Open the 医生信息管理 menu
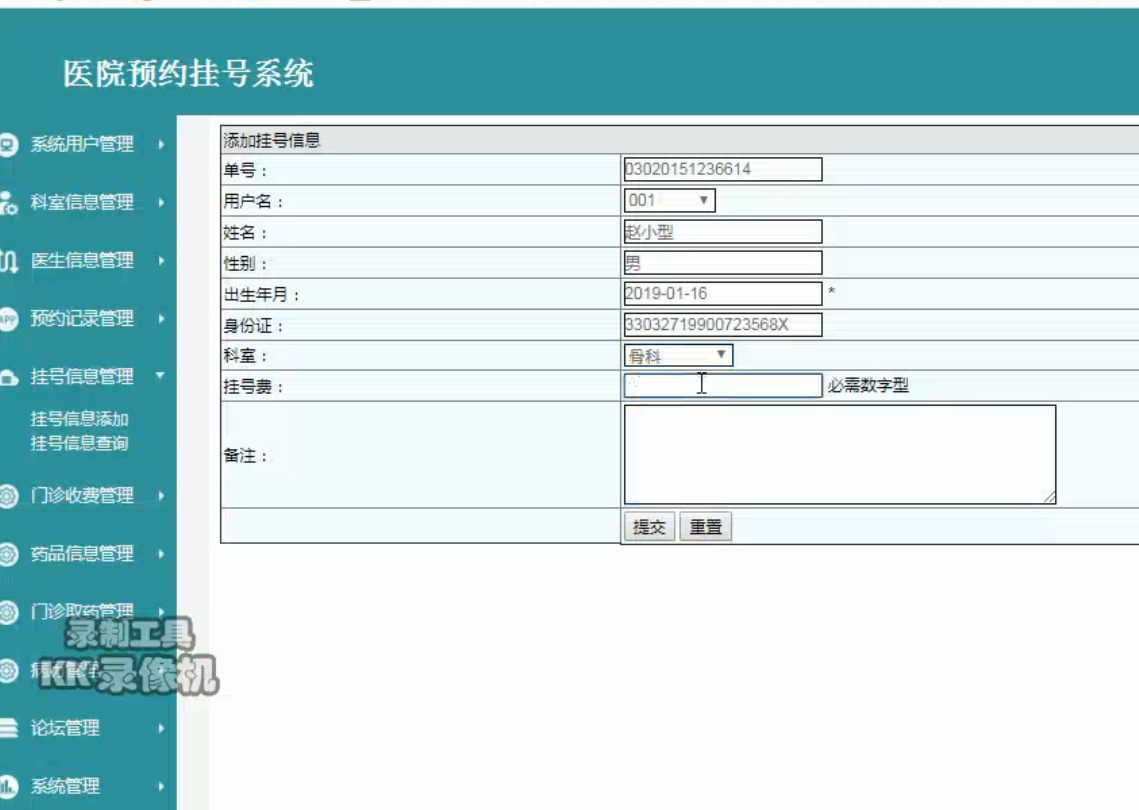The height and width of the screenshot is (810, 1139). [x=81, y=261]
